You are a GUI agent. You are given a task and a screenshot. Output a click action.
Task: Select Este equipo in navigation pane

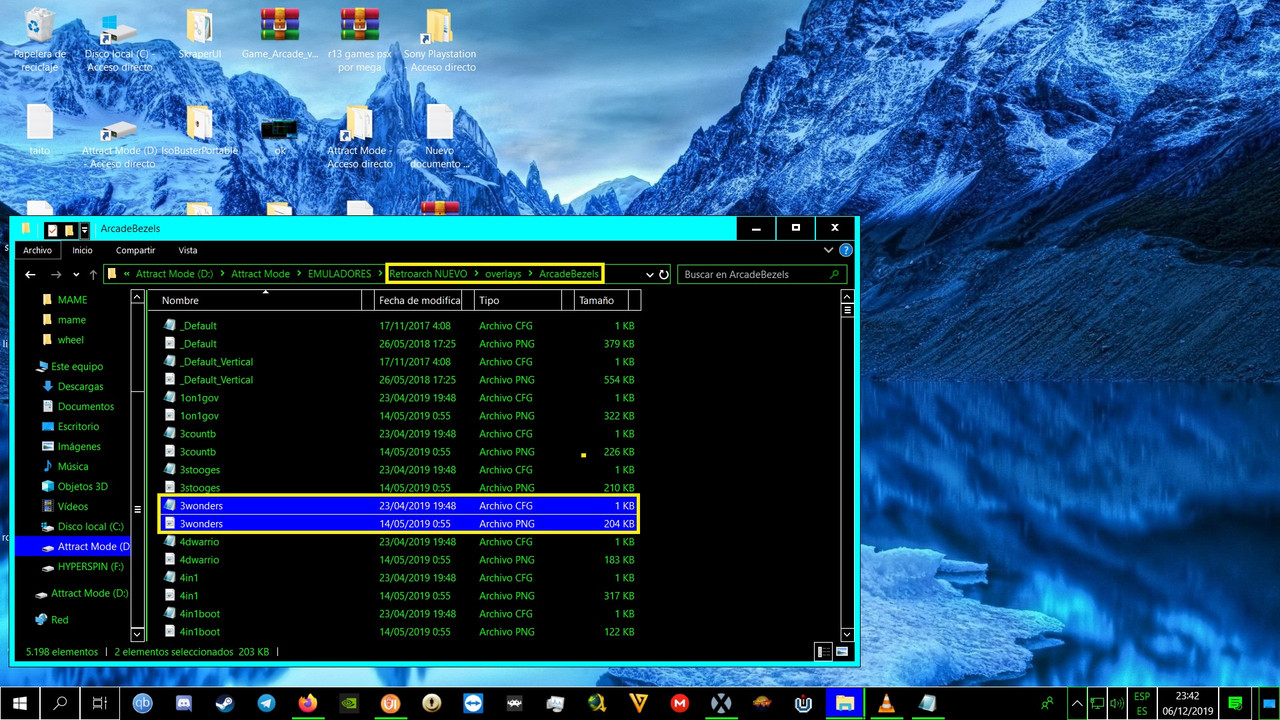tap(76, 367)
